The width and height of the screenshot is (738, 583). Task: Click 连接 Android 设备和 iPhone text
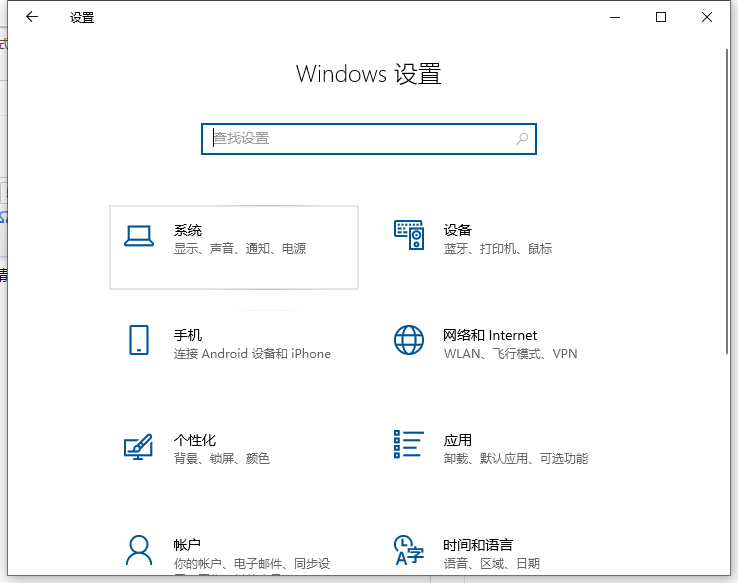(x=252, y=353)
